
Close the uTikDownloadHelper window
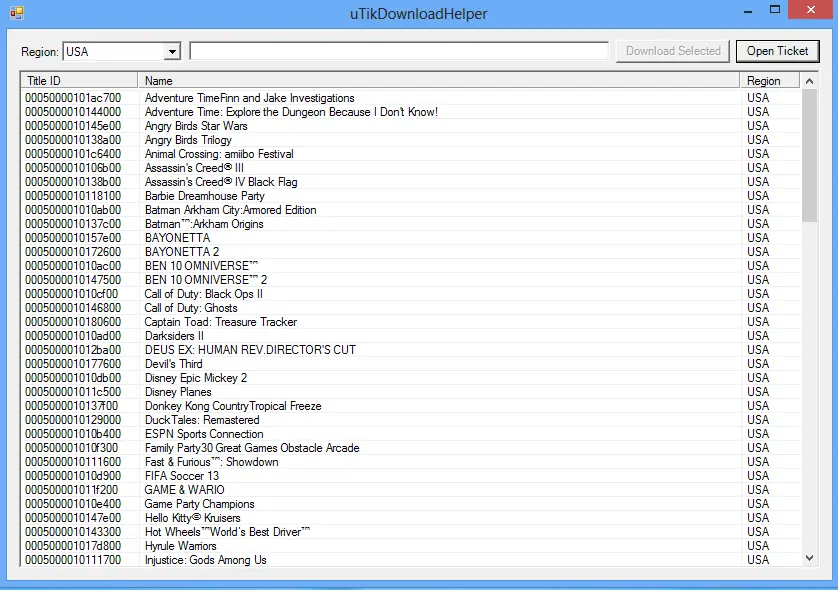tap(811, 10)
